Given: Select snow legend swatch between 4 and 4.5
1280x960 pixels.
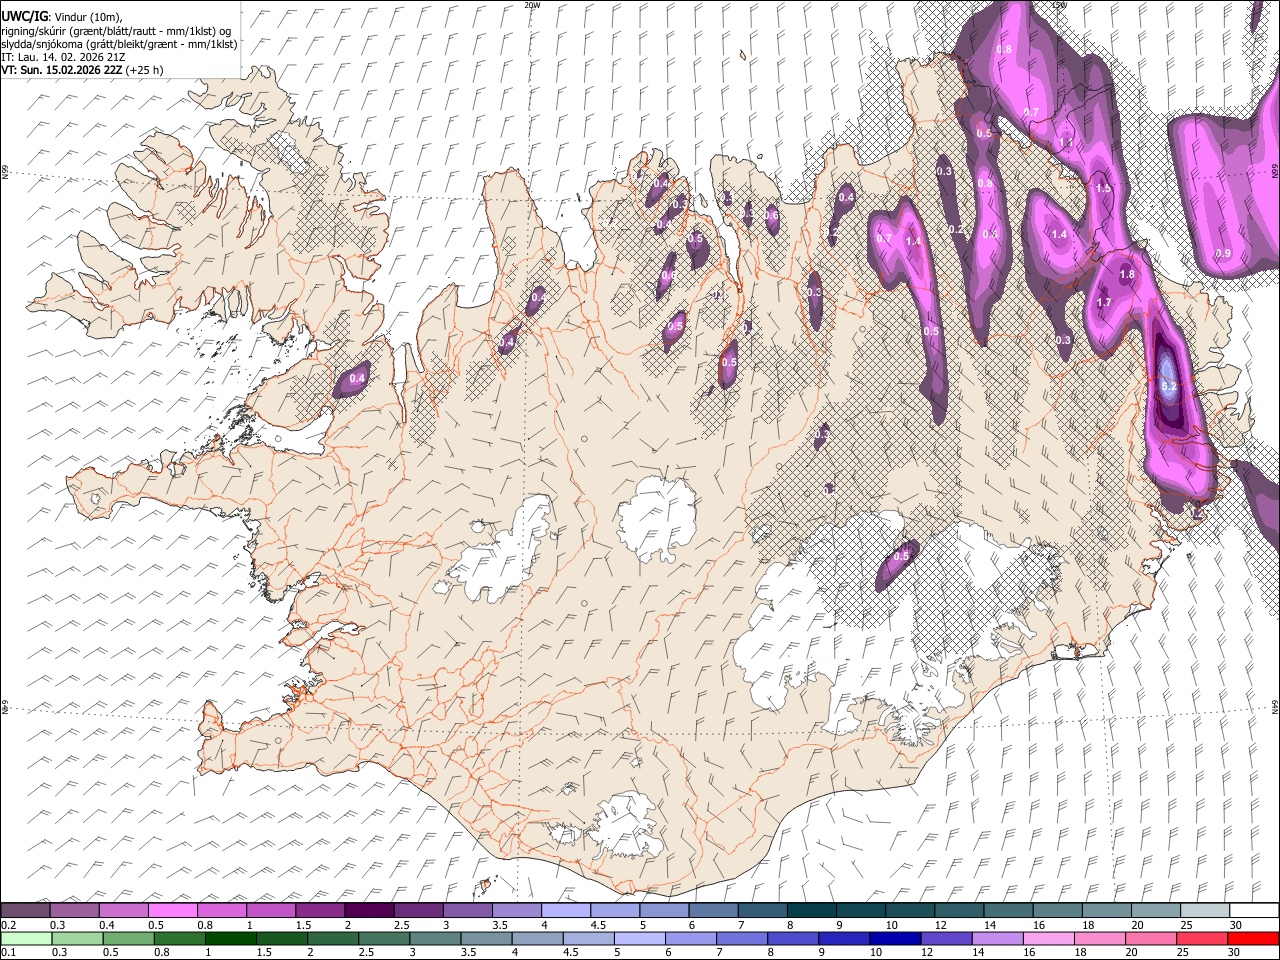Looking at the screenshot, I should point(565,911).
